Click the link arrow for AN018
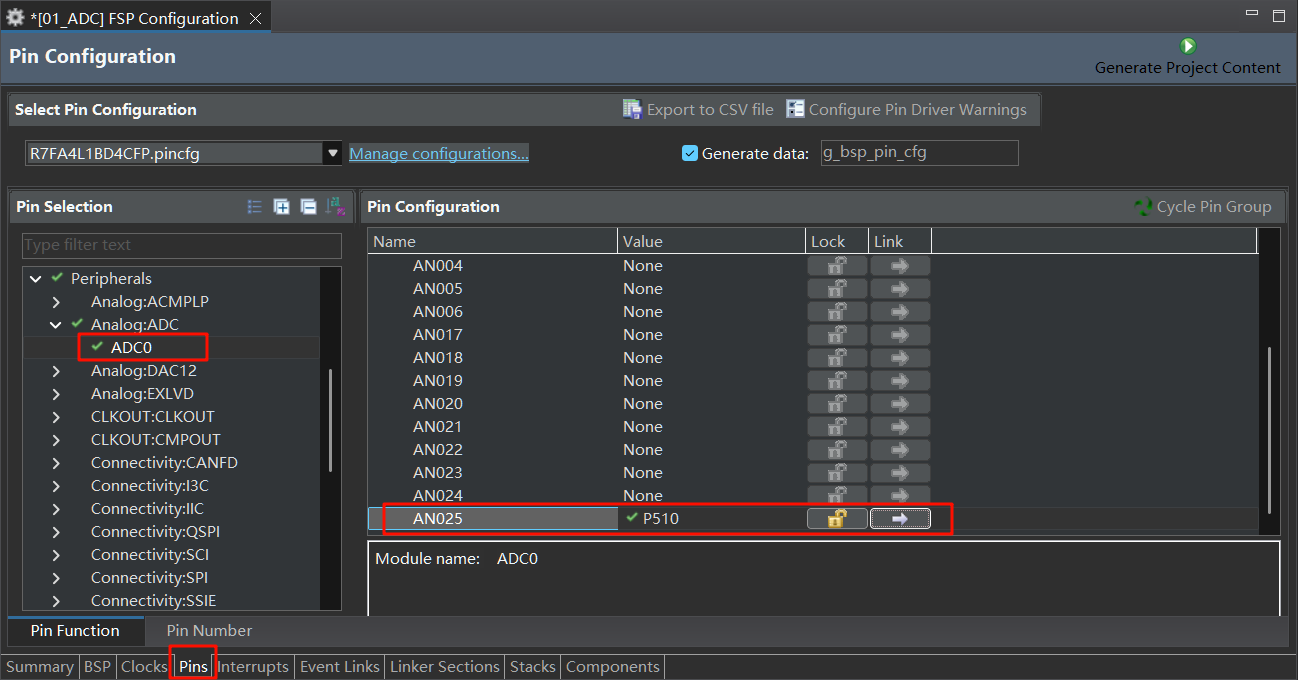This screenshot has height=680, width=1298. (900, 357)
